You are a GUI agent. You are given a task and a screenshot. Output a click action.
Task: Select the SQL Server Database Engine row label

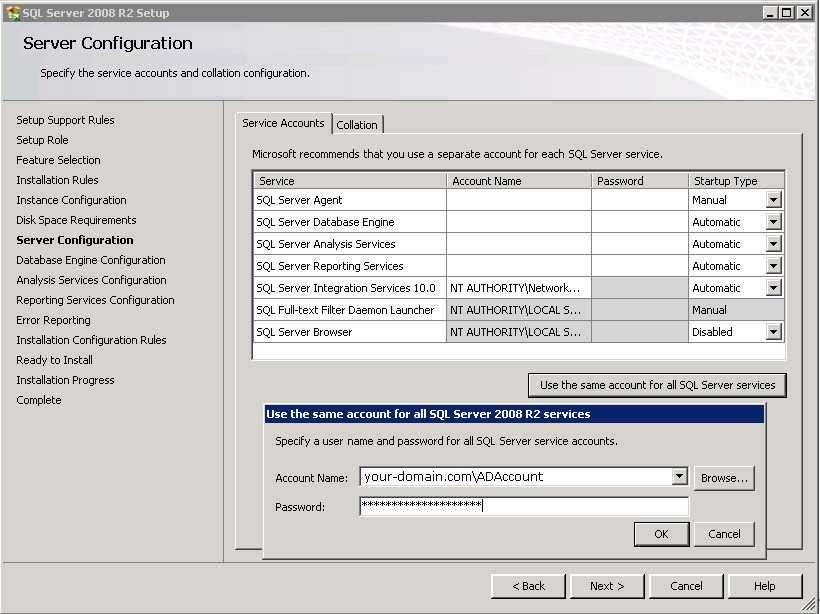click(x=325, y=222)
